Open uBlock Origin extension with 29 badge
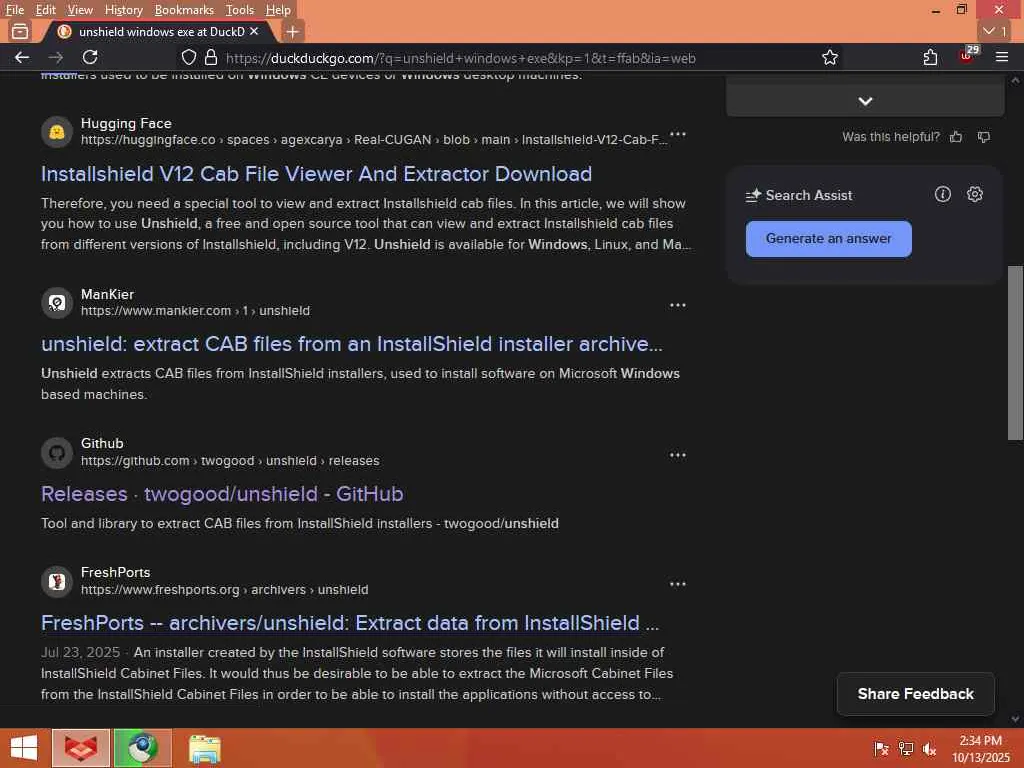This screenshot has height=768, width=1024. coord(968,56)
